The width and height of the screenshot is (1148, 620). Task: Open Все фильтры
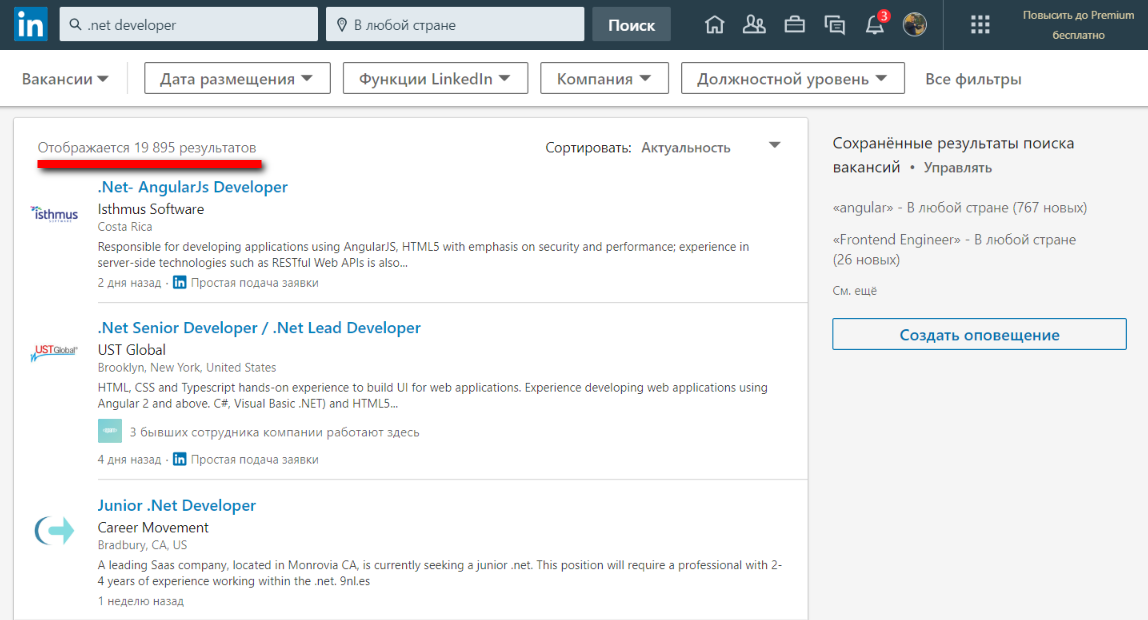click(x=973, y=79)
